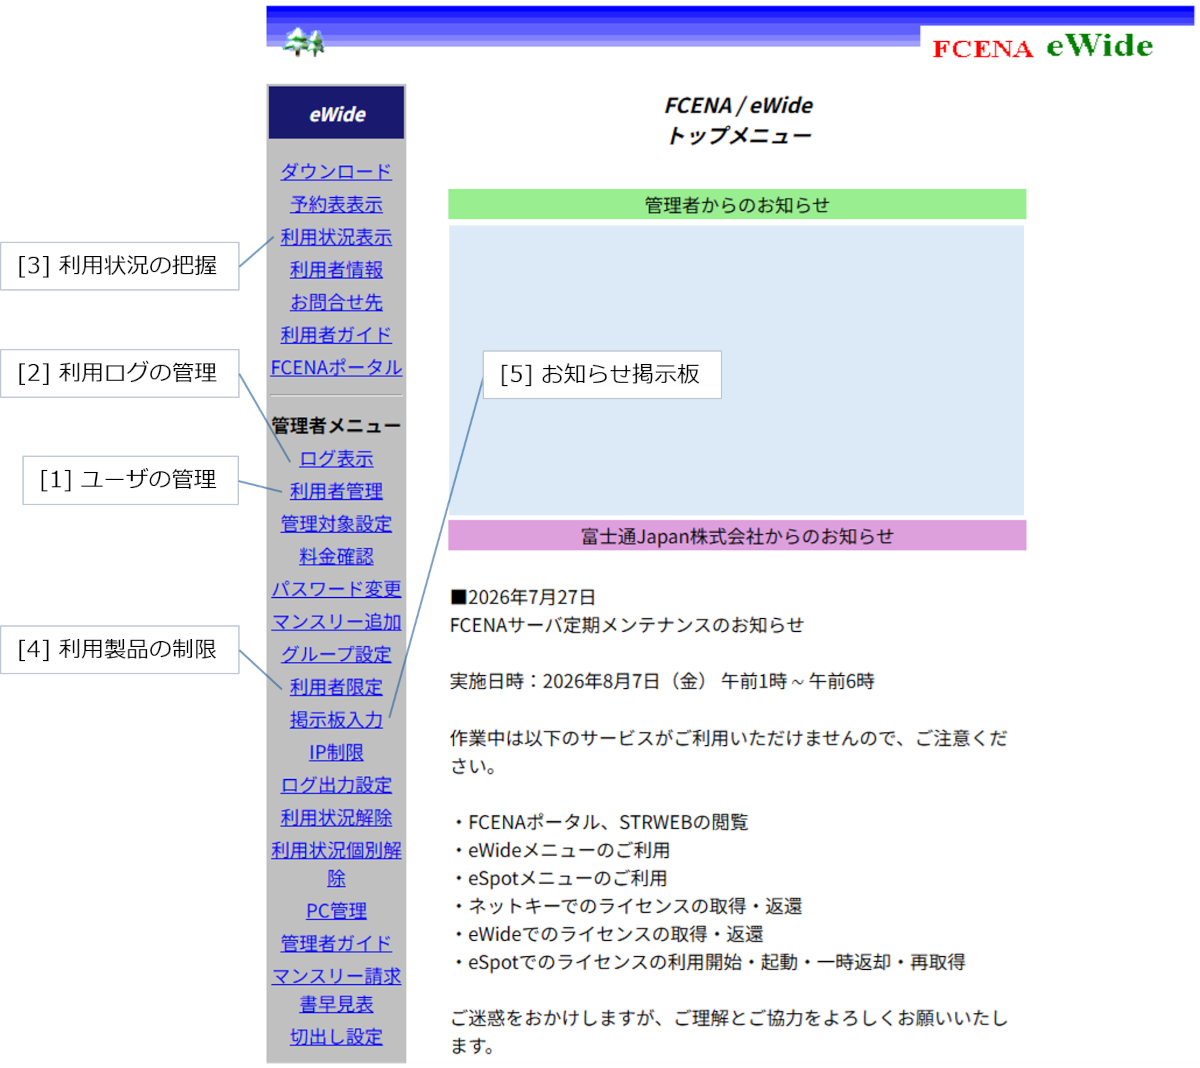The image size is (1200, 1068).
Task: Click the eWideメニューのご利用 bullet
Action: coord(560,850)
